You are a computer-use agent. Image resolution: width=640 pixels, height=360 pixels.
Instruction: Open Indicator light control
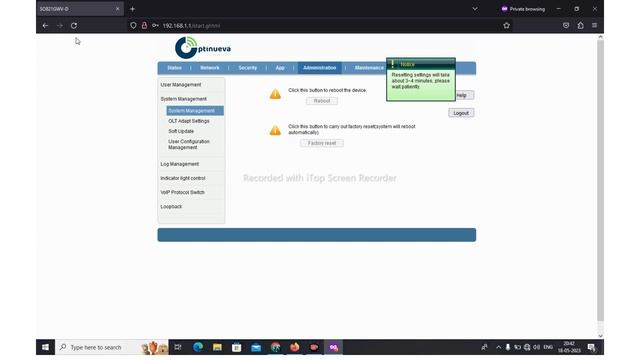(x=183, y=178)
